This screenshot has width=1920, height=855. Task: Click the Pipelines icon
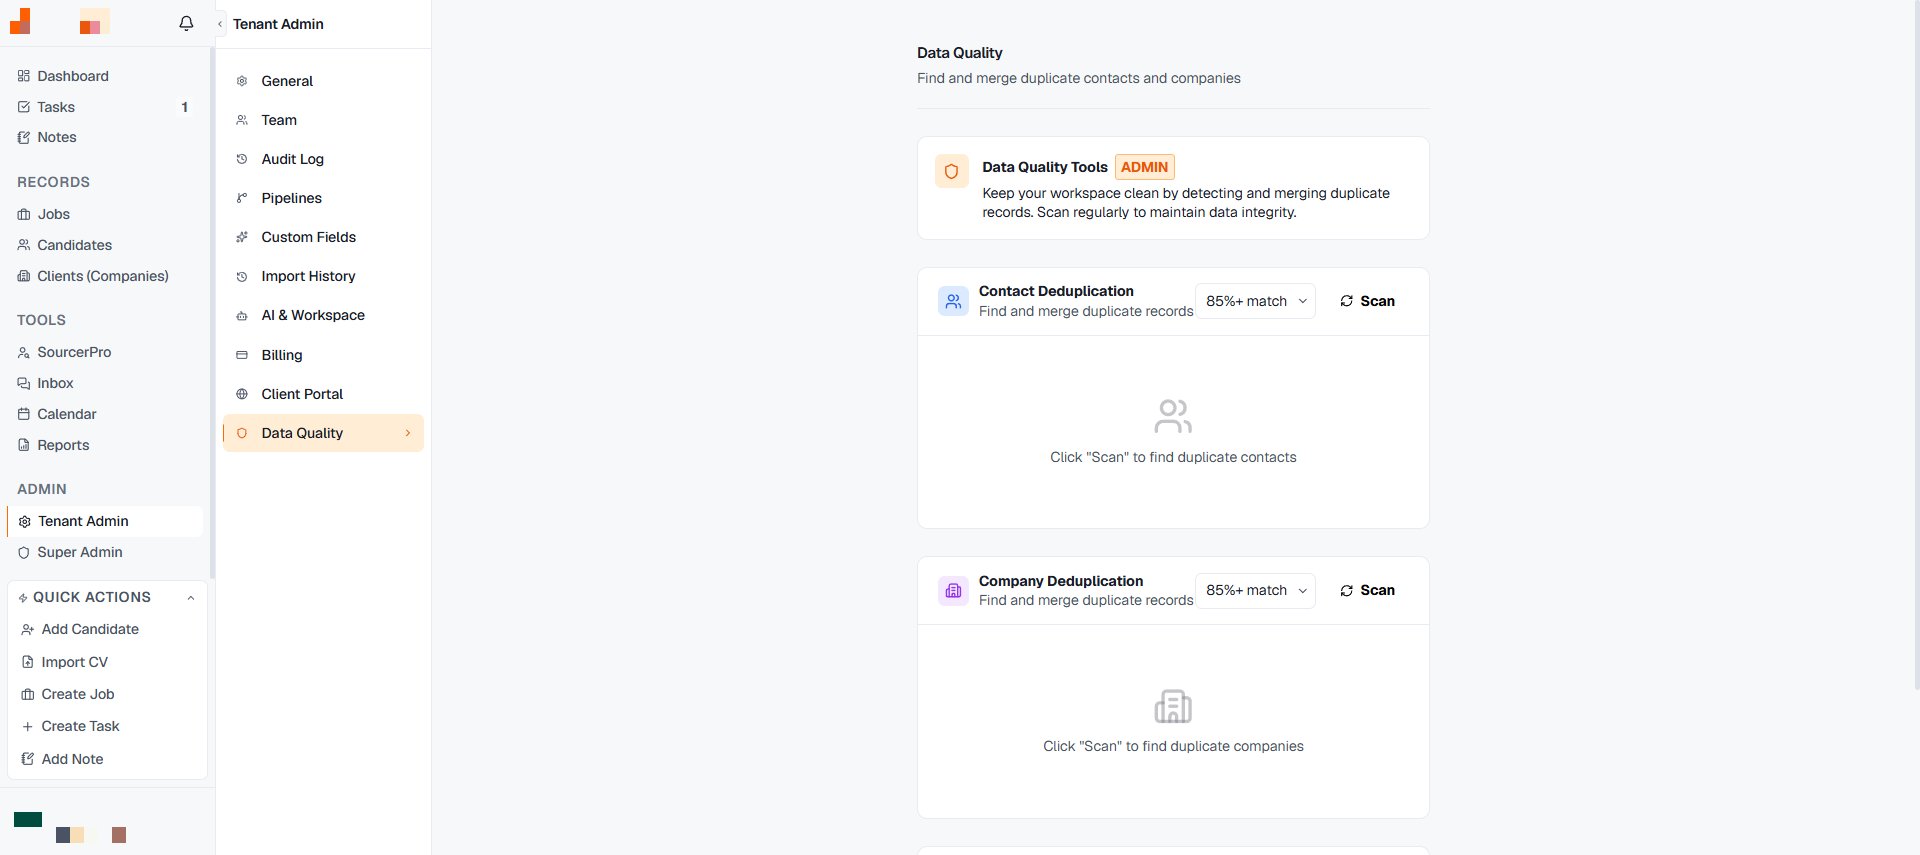(242, 198)
